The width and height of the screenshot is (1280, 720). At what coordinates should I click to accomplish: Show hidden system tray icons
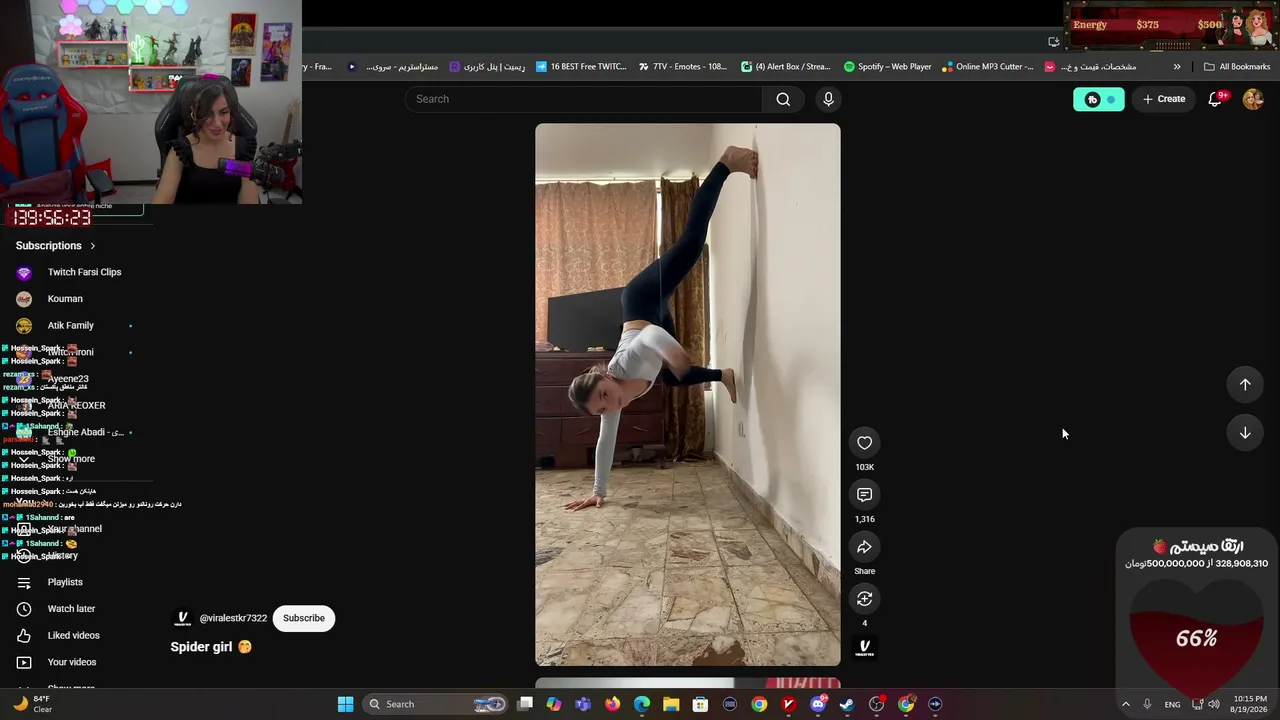(x=1125, y=704)
